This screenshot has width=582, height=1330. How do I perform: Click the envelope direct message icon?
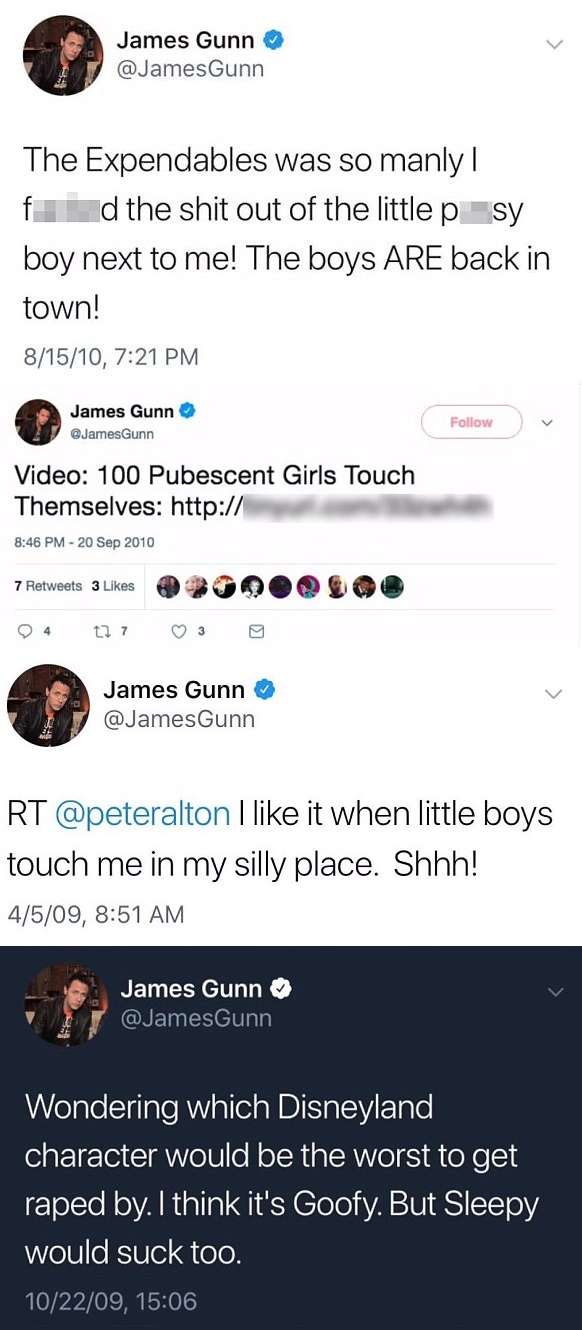(x=256, y=631)
